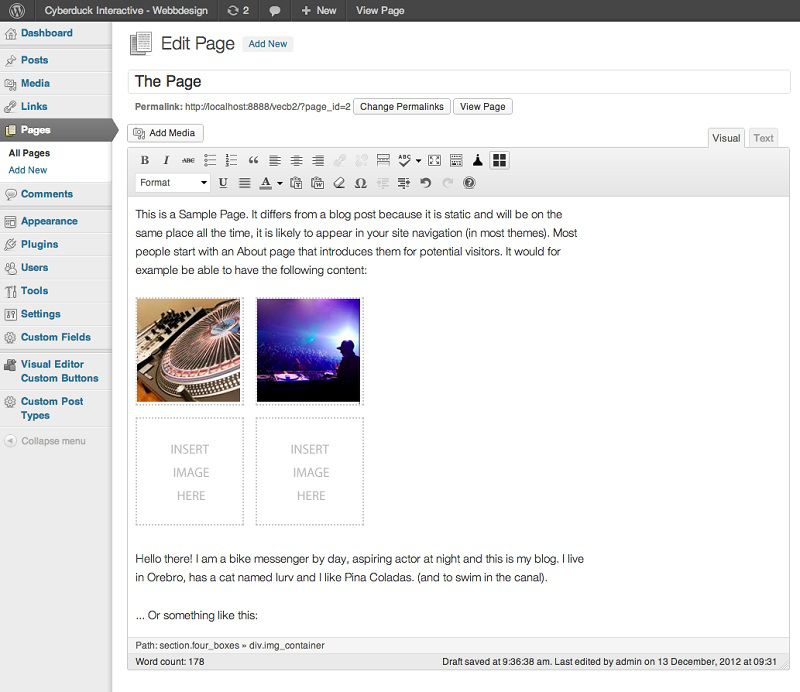Undo the last edit

point(426,183)
